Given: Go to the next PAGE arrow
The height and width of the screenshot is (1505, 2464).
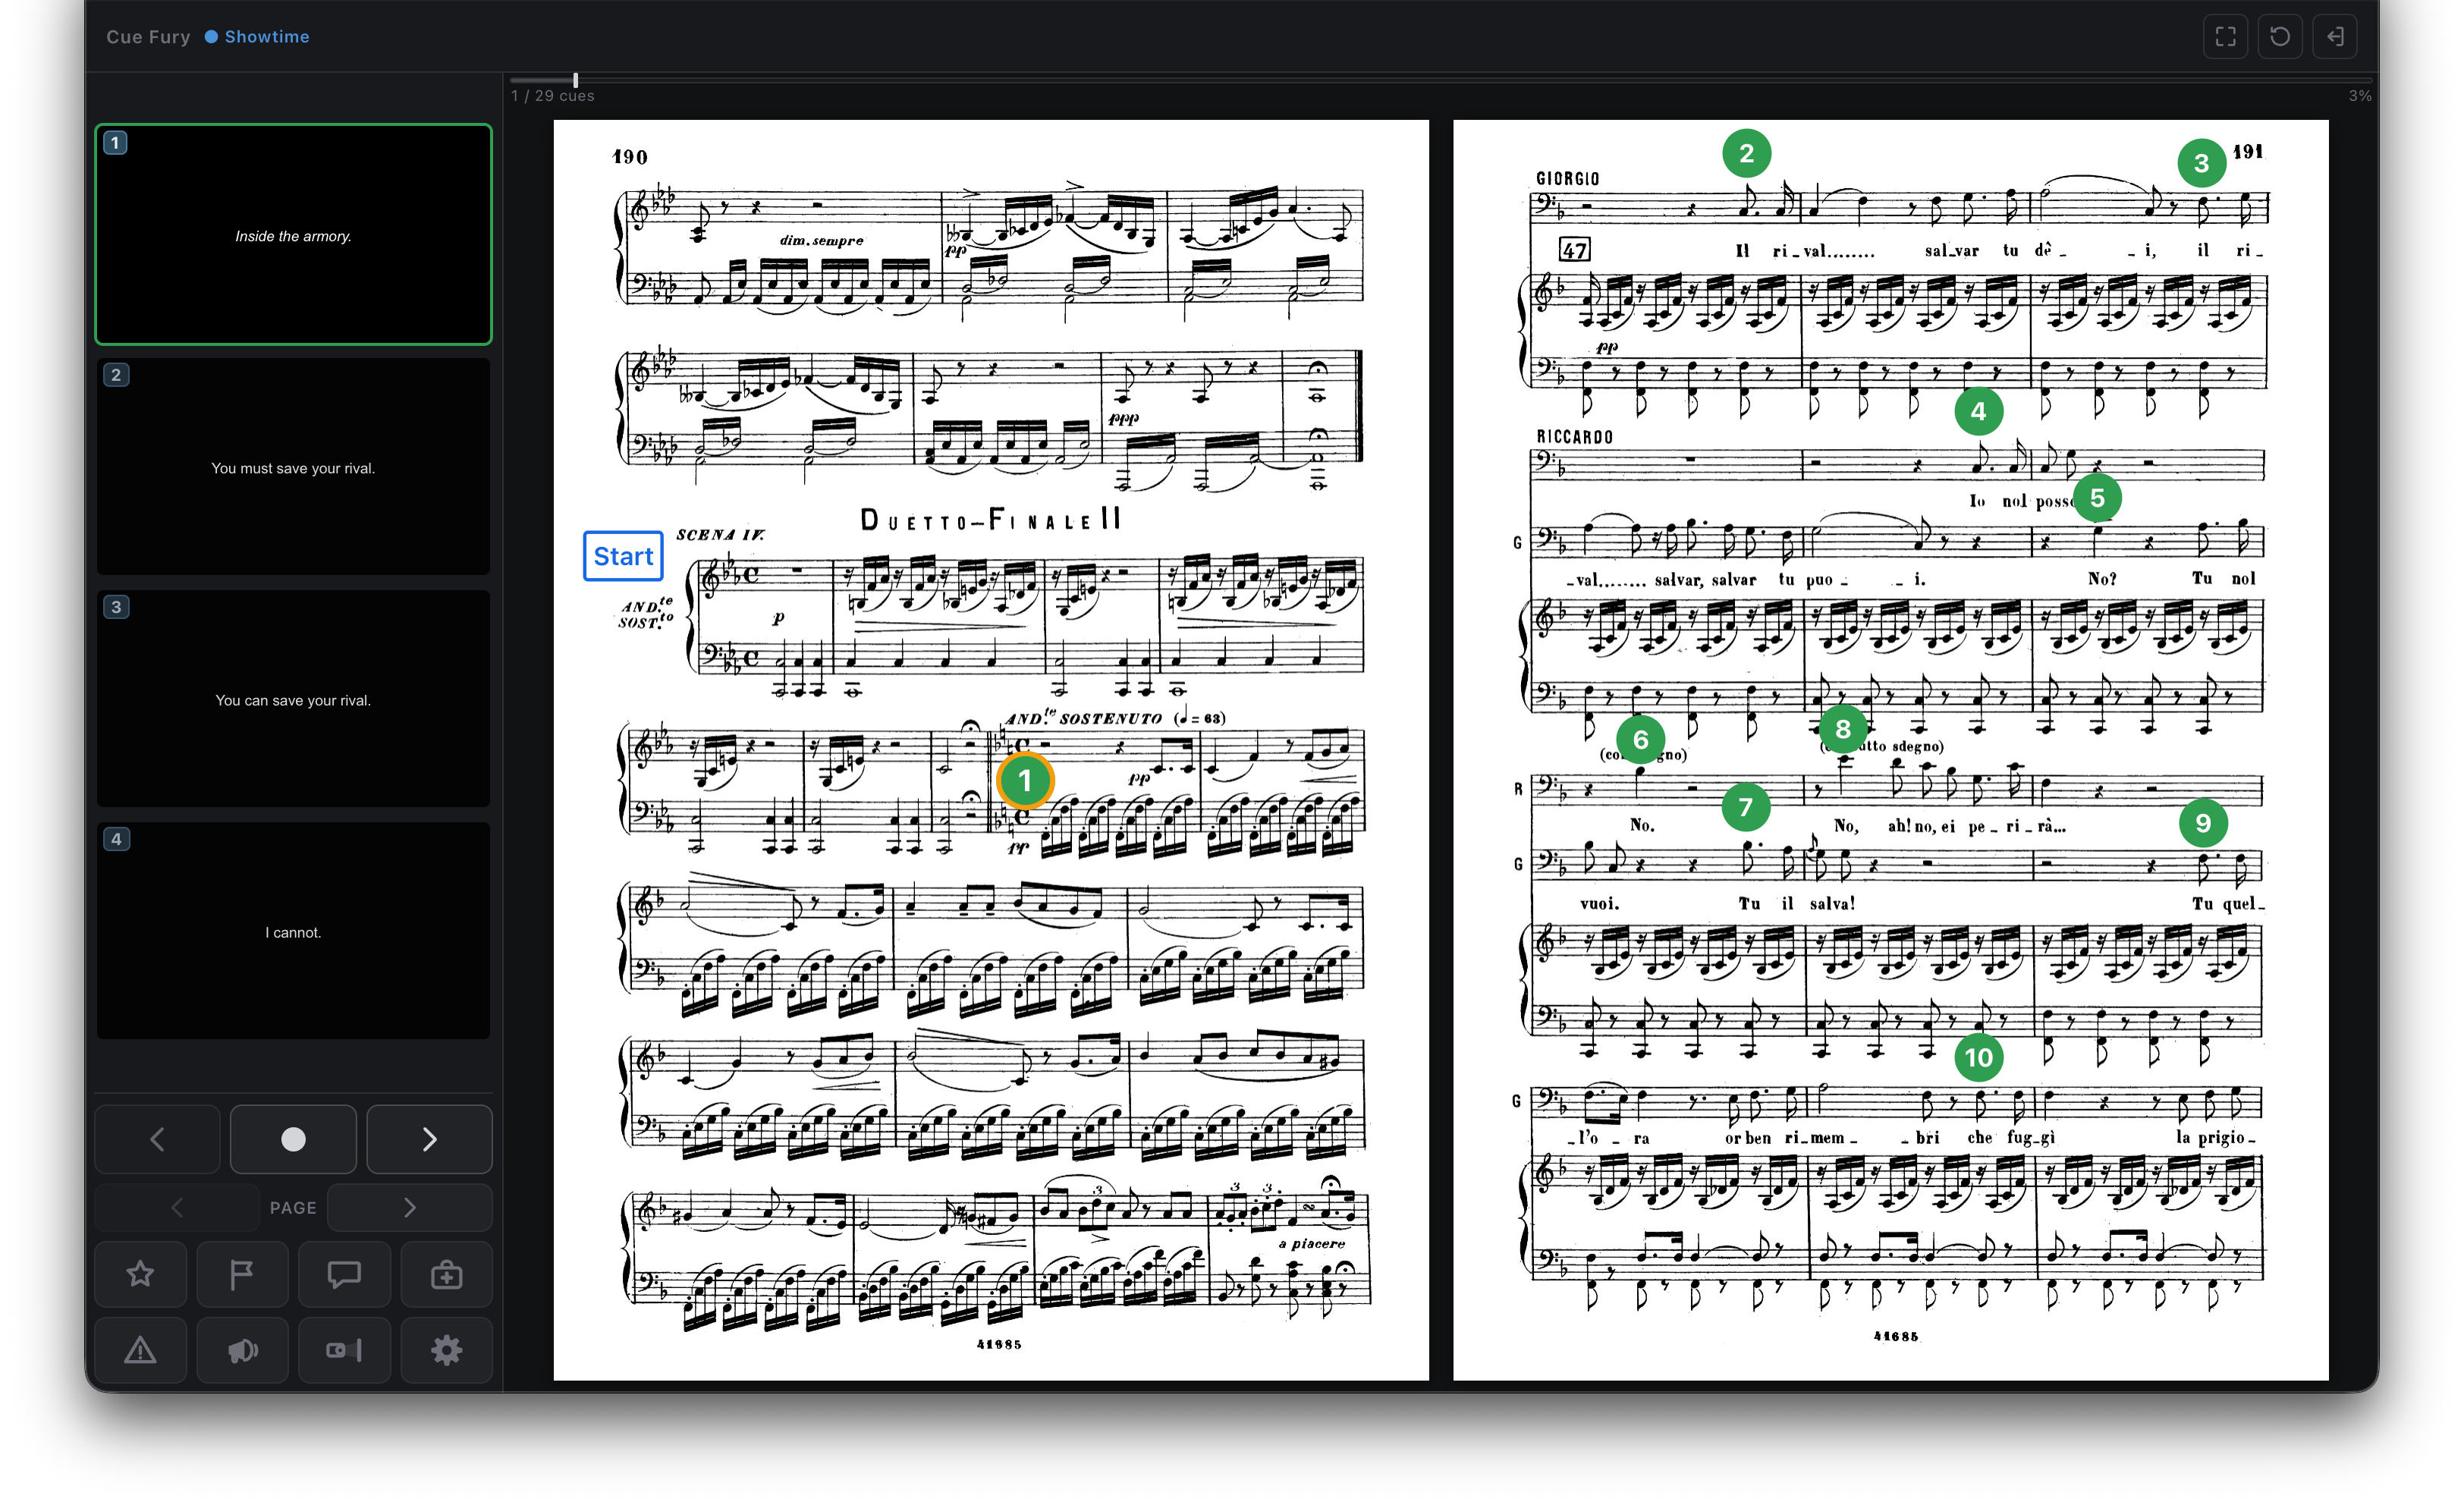Looking at the screenshot, I should tap(409, 1207).
